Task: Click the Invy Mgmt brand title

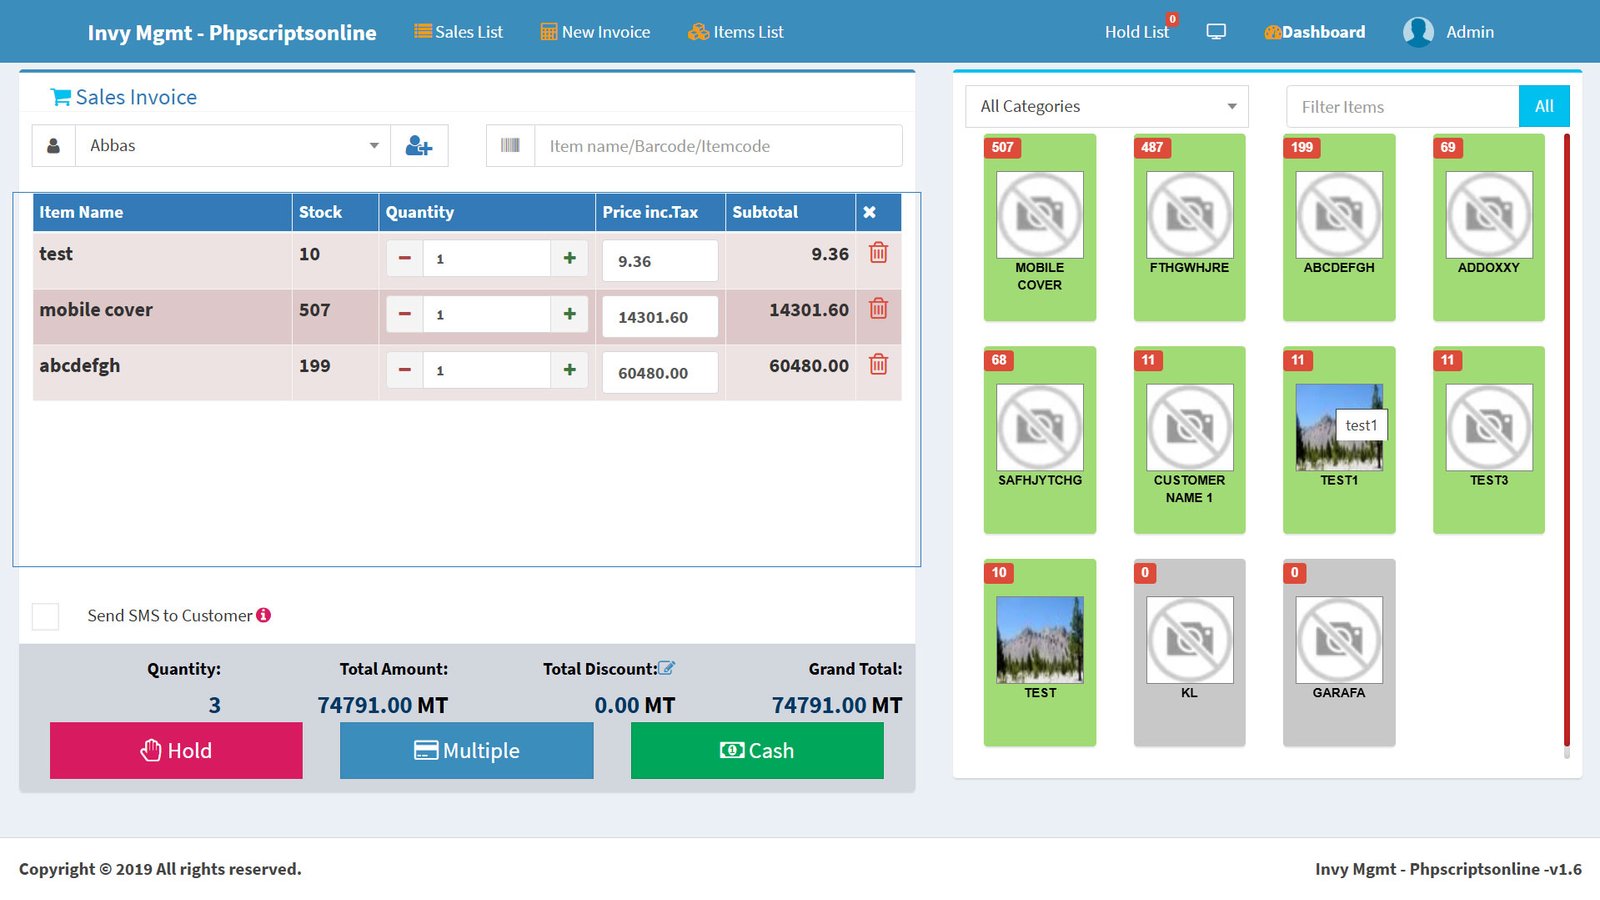Action: tap(232, 33)
